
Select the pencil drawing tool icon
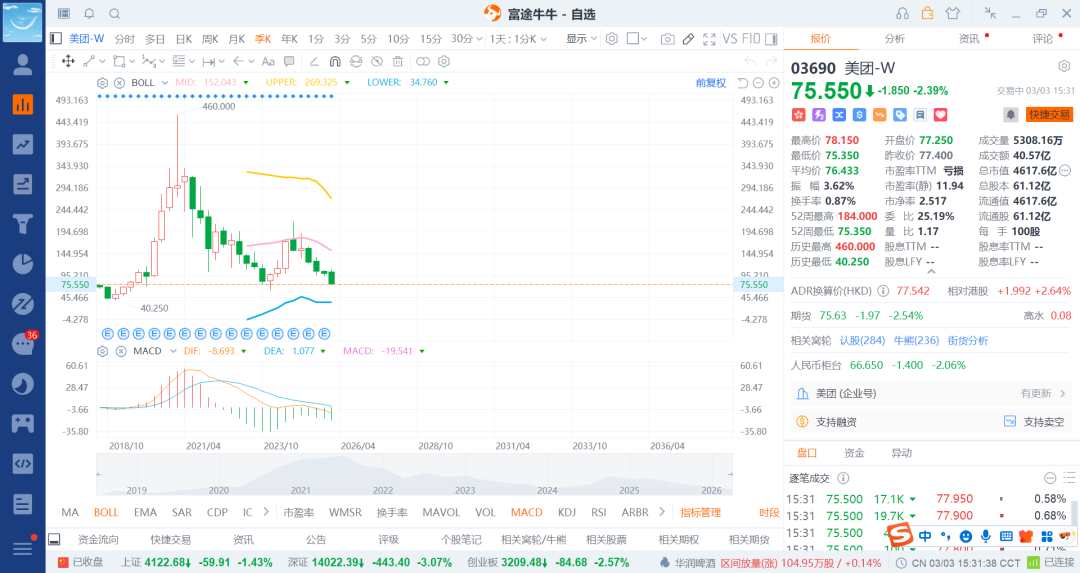(688, 39)
